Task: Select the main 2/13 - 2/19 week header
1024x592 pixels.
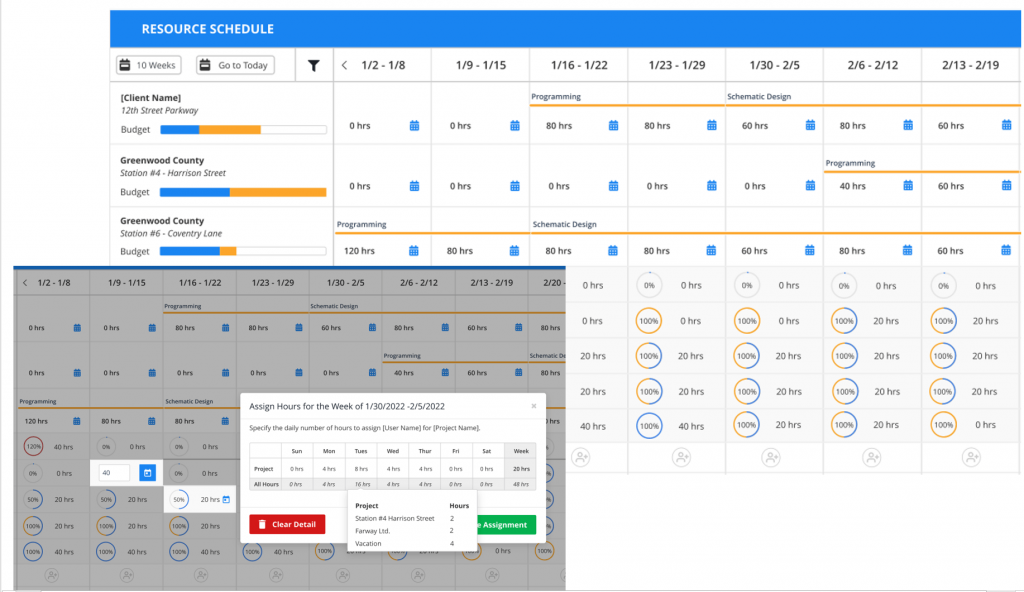Action: (970, 65)
